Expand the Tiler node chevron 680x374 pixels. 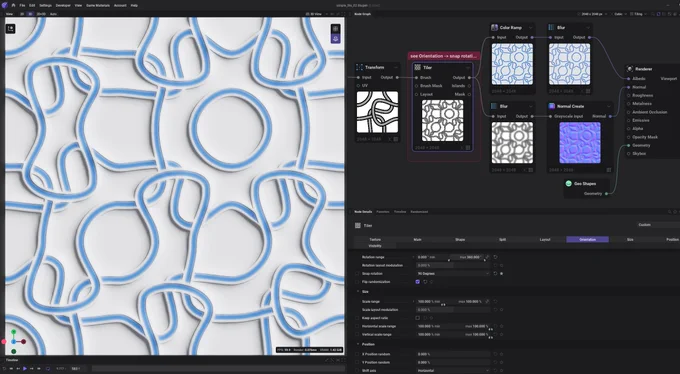468,68
